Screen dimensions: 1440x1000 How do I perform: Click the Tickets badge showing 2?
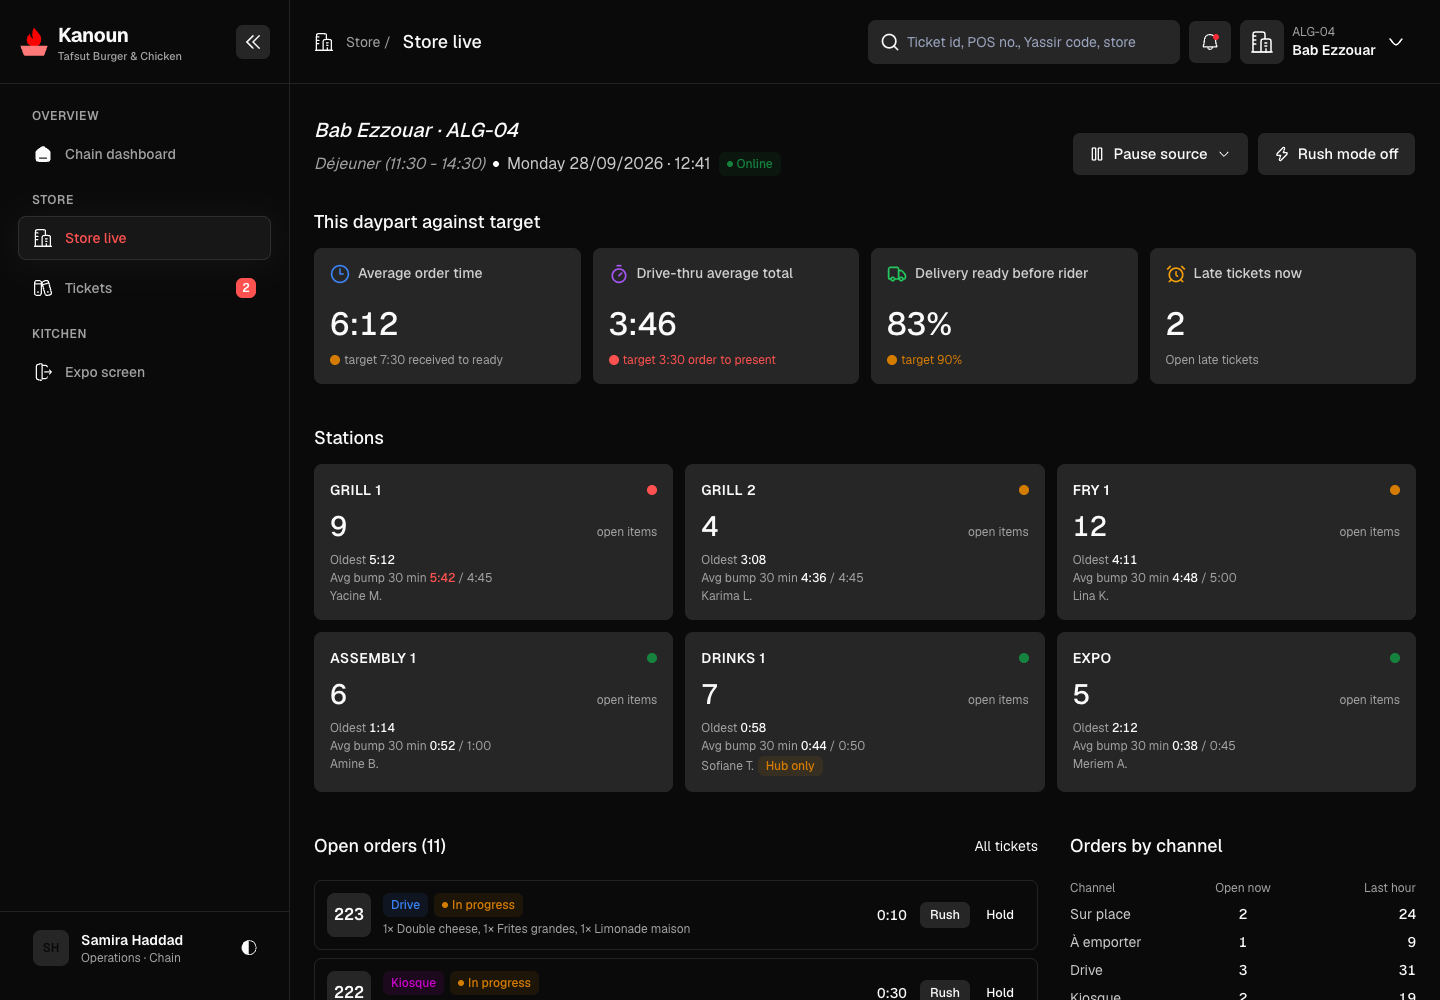(x=246, y=288)
